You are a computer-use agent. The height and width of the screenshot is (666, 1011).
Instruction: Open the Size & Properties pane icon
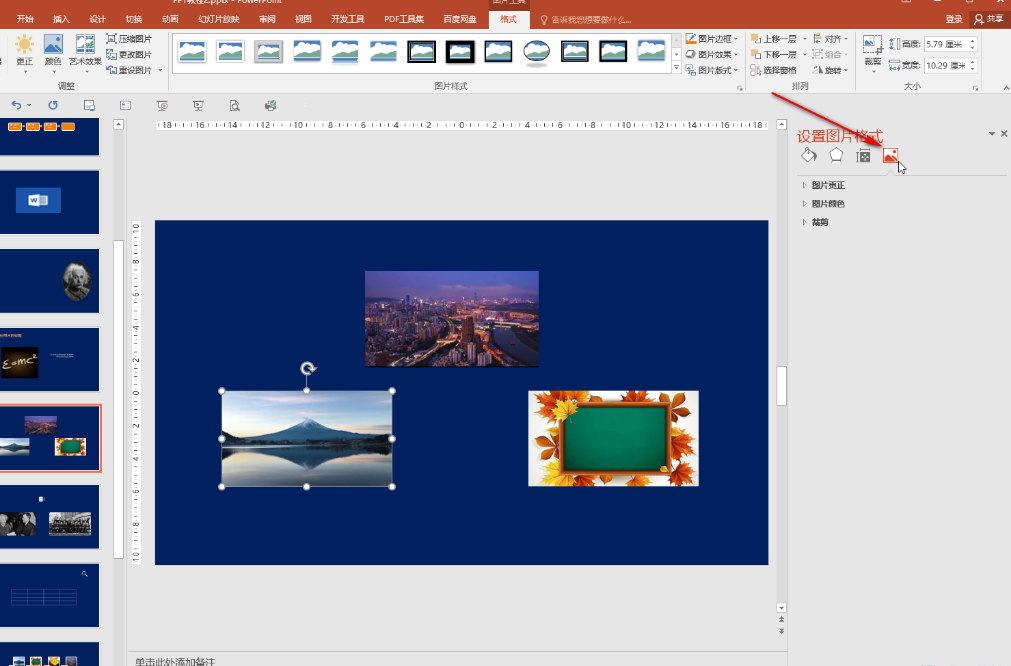coord(863,156)
